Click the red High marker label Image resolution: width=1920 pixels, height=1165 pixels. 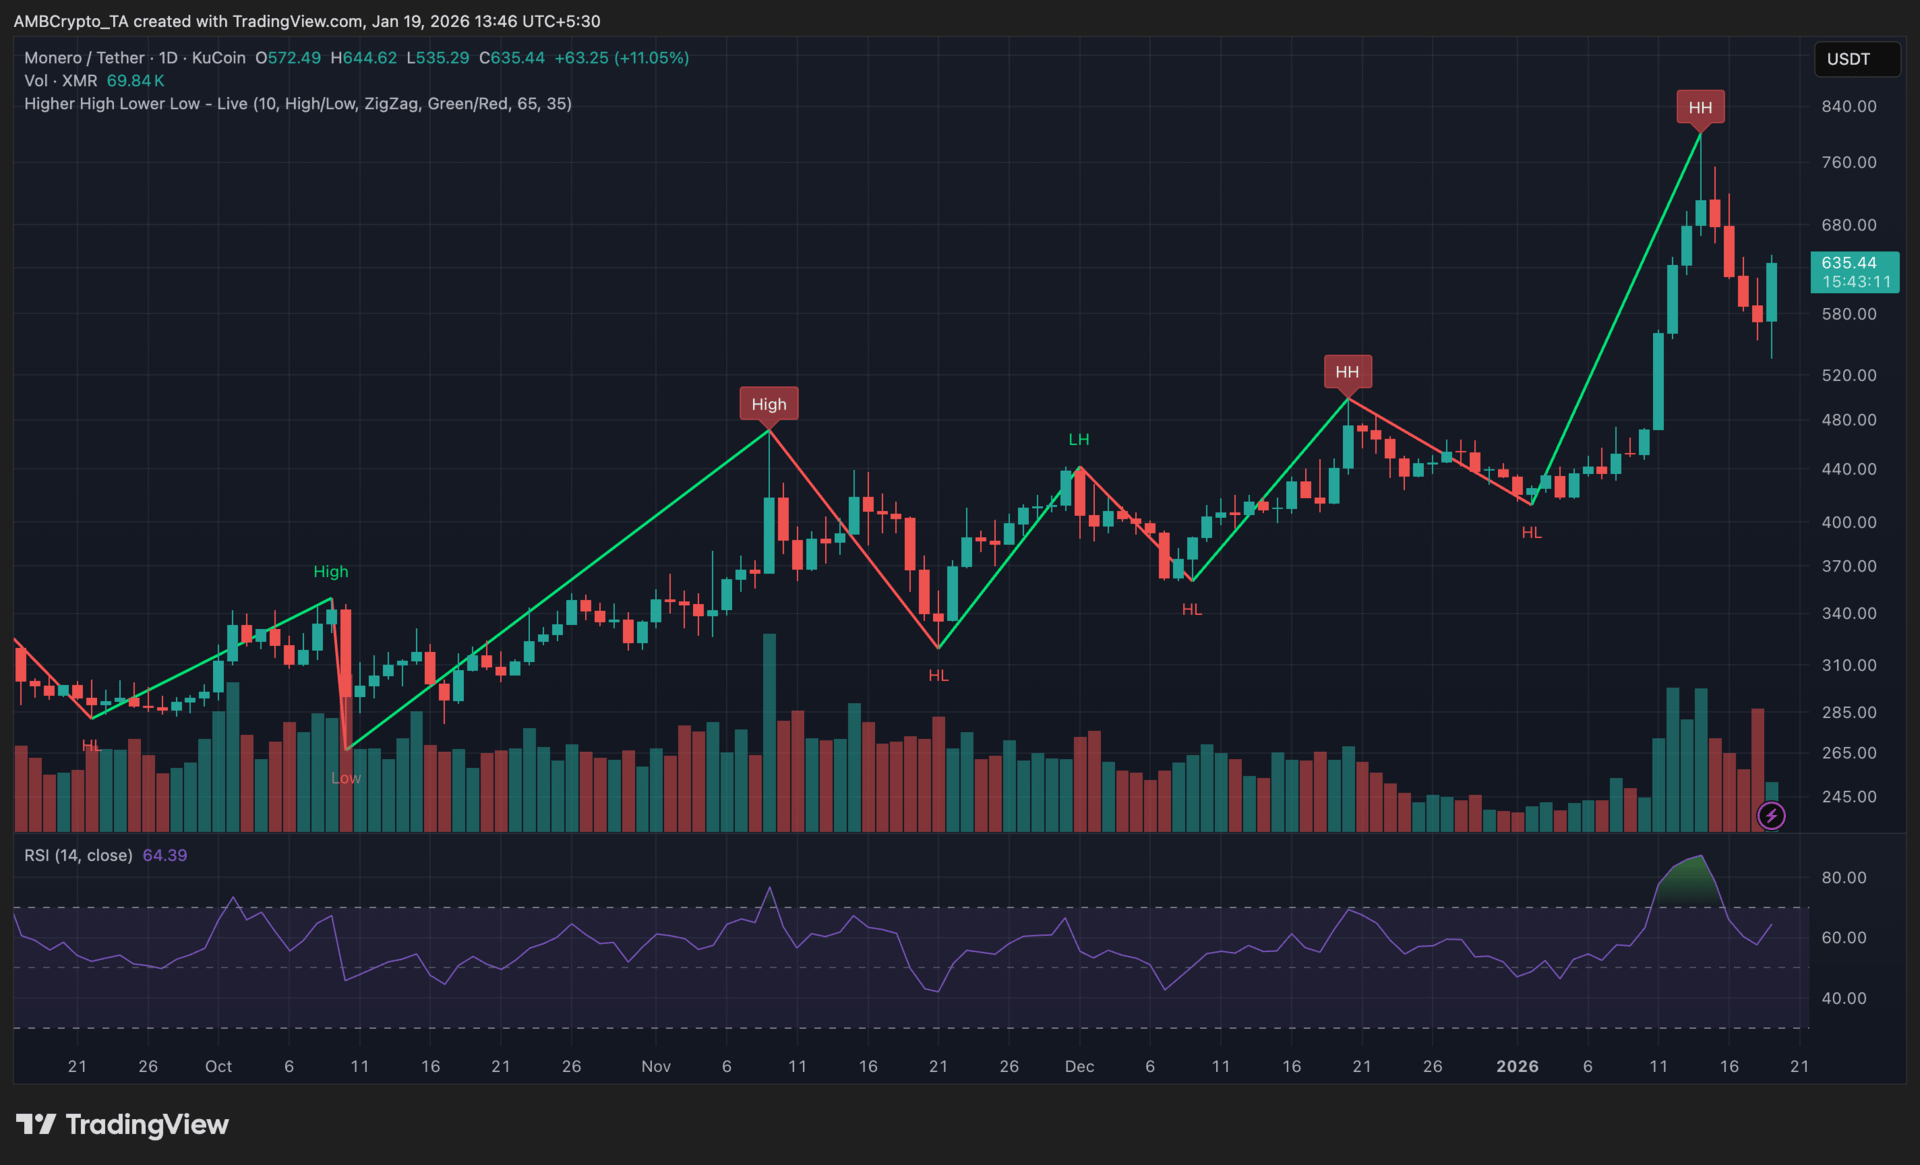pyautogui.click(x=768, y=404)
